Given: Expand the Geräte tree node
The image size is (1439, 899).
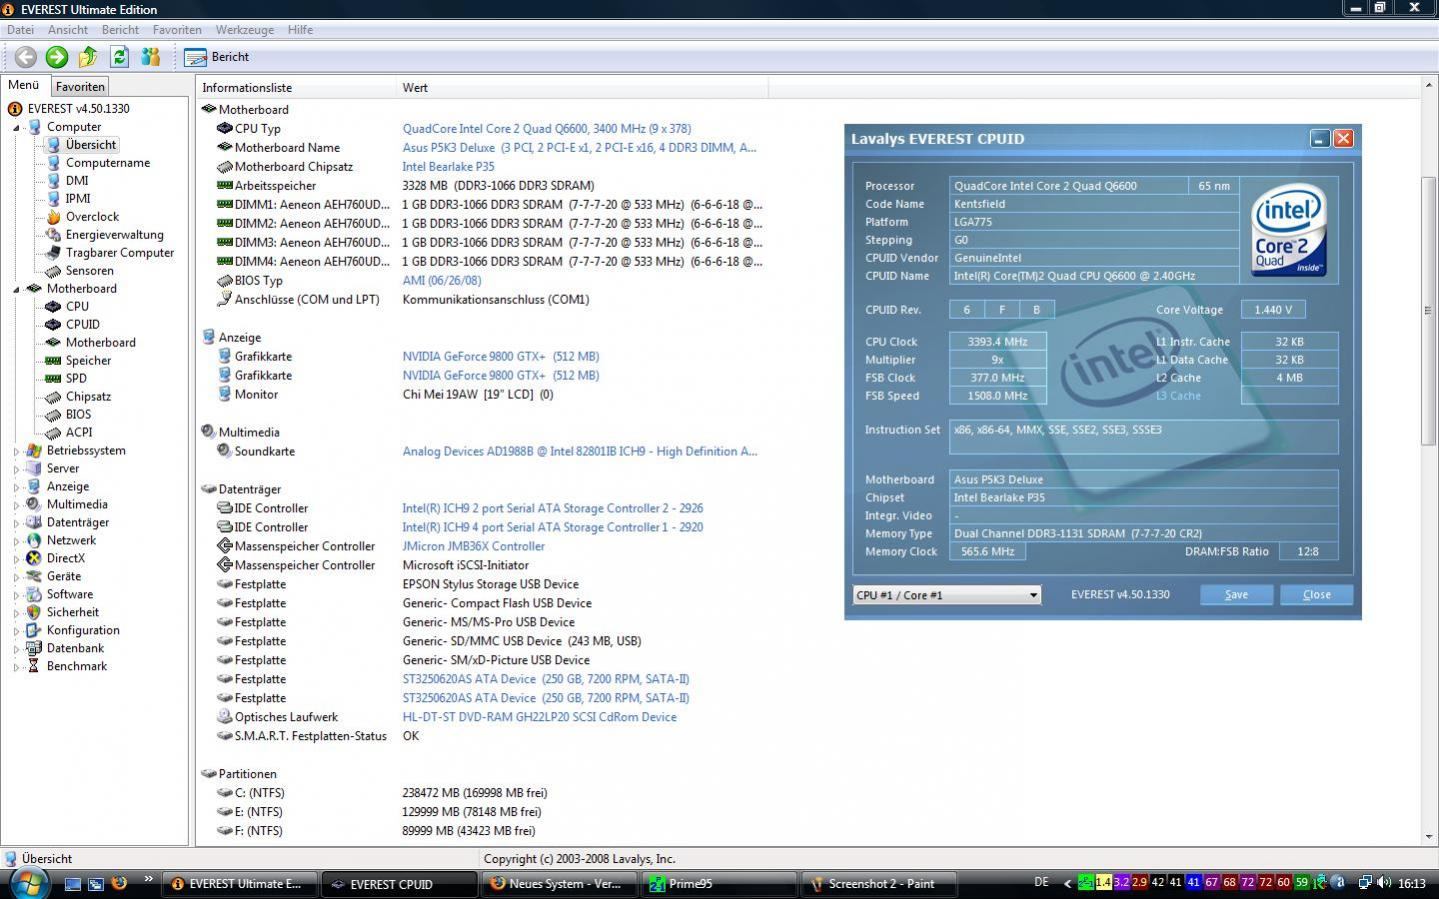Looking at the screenshot, I should tap(17, 578).
